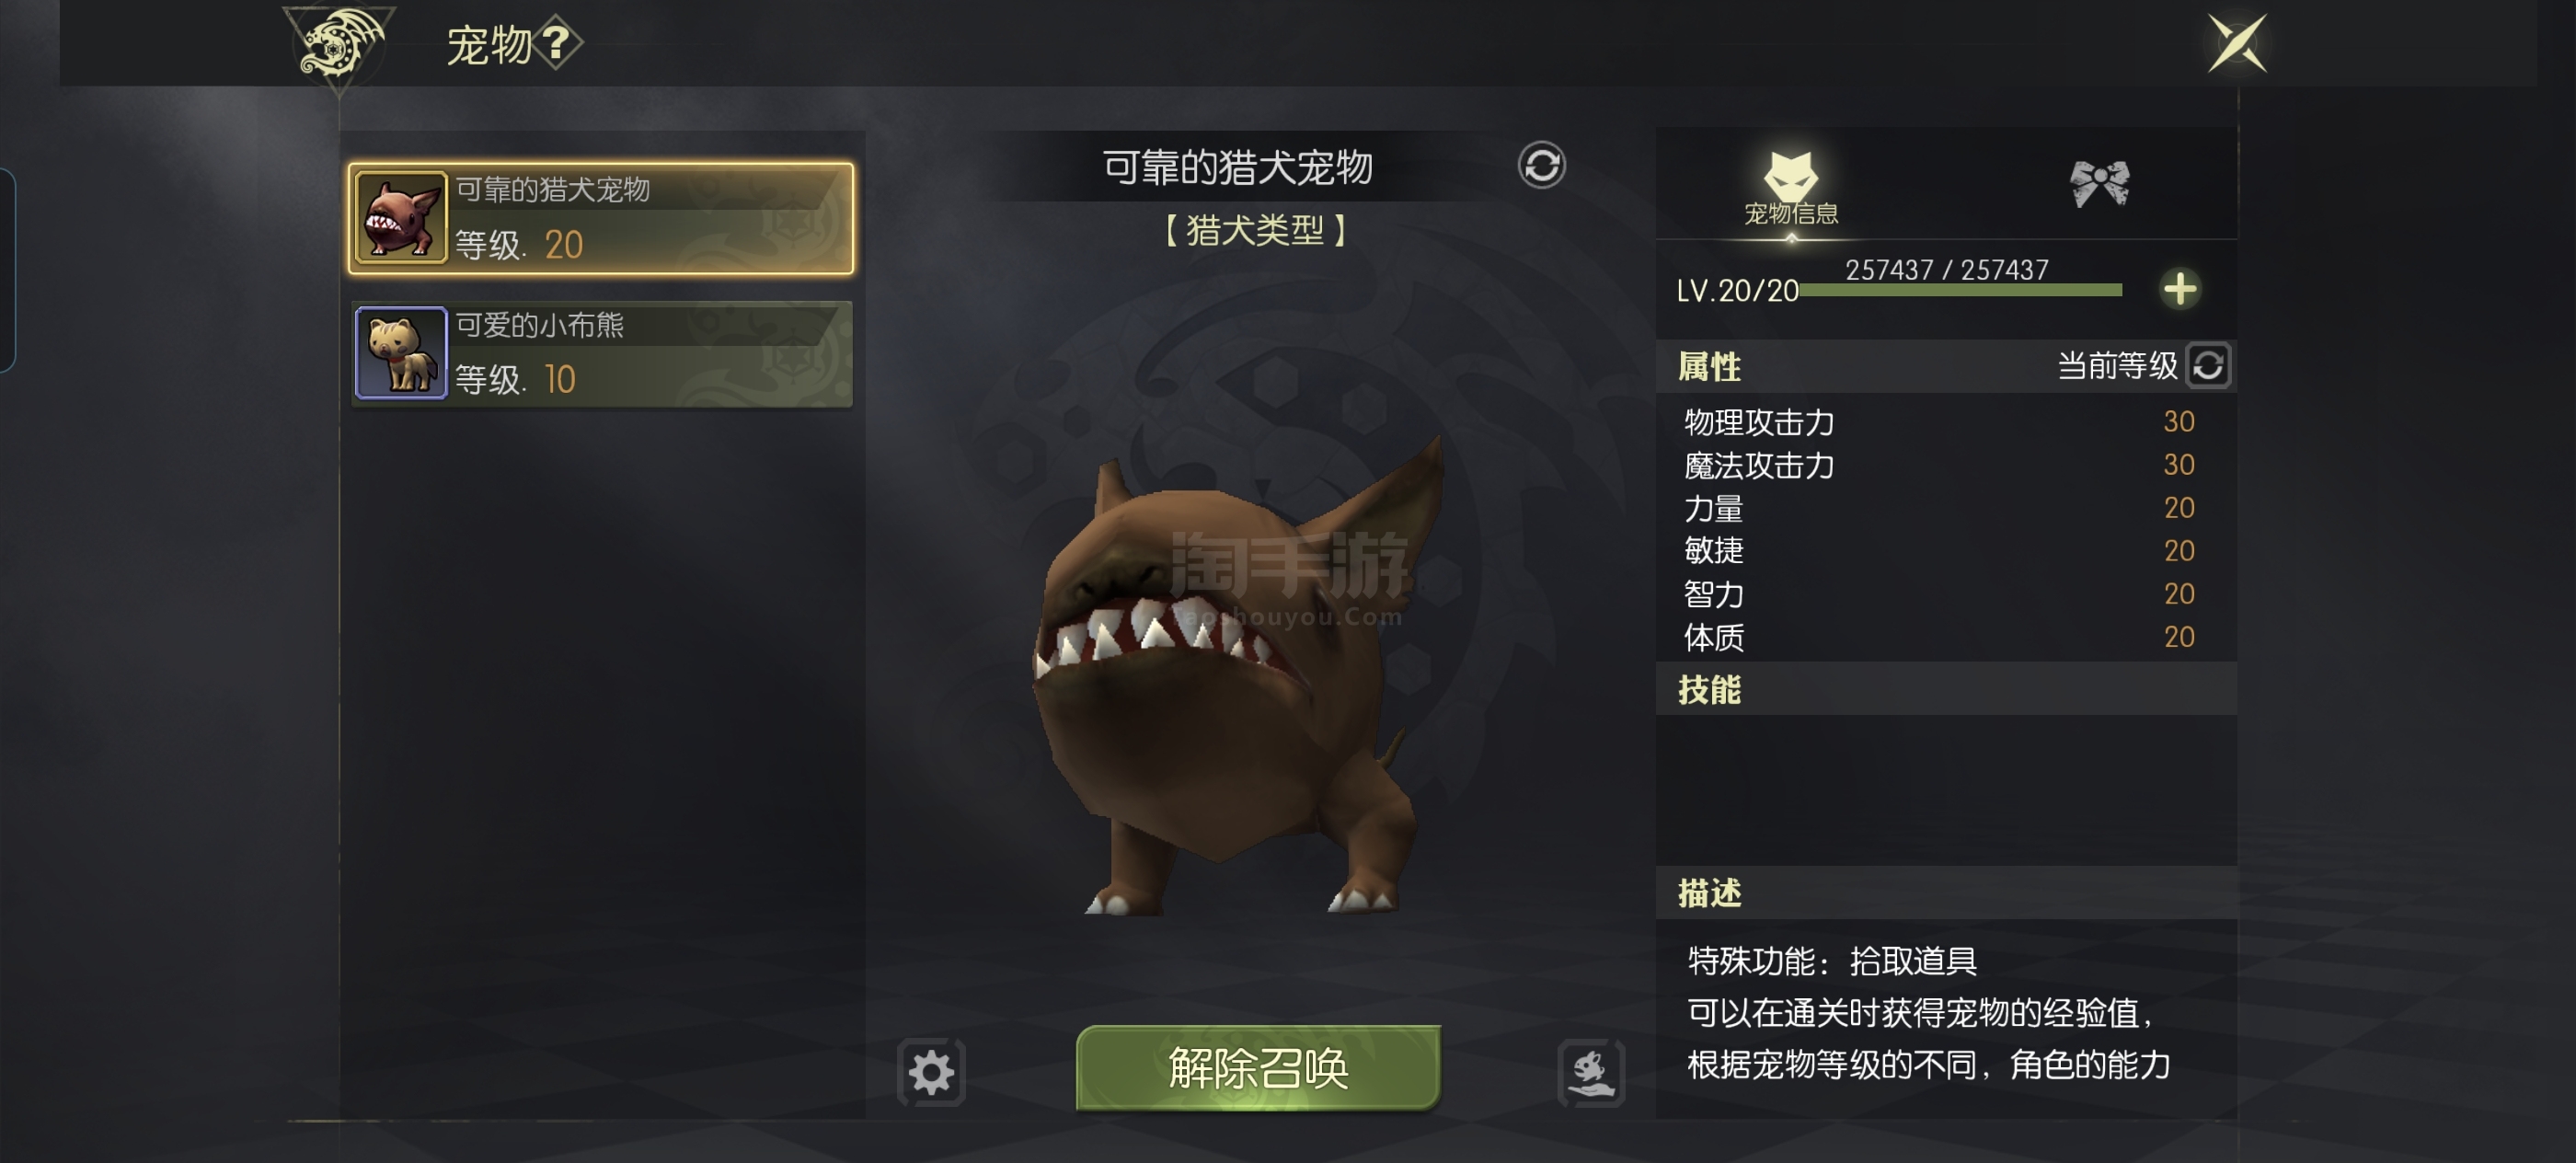This screenshot has width=2576, height=1163.
Task: Click the rotate pet model icon
Action: coord(1541,165)
